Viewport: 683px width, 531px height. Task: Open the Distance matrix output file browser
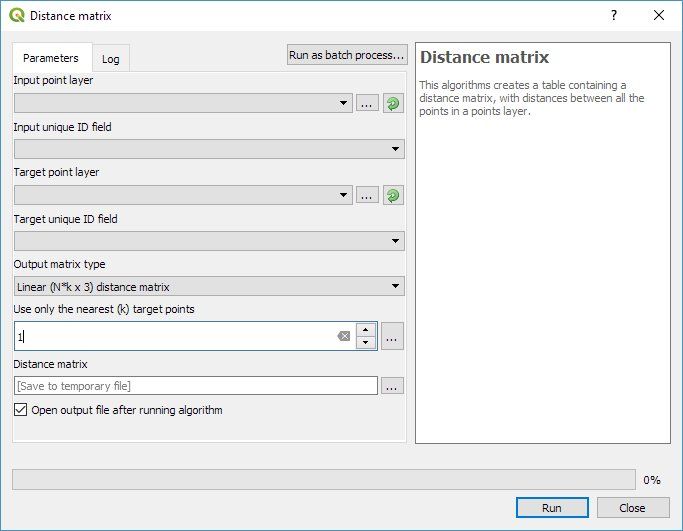coord(392,386)
